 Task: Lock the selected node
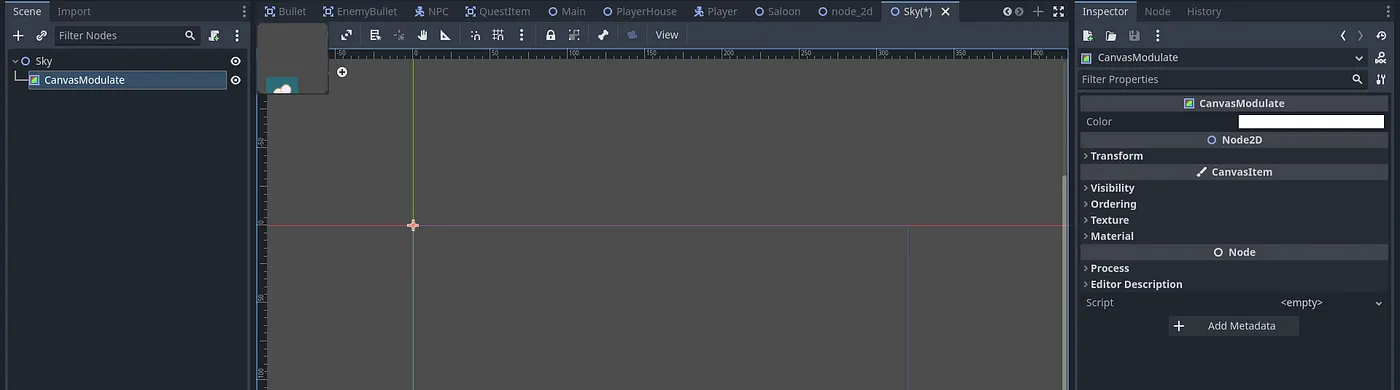(x=550, y=35)
